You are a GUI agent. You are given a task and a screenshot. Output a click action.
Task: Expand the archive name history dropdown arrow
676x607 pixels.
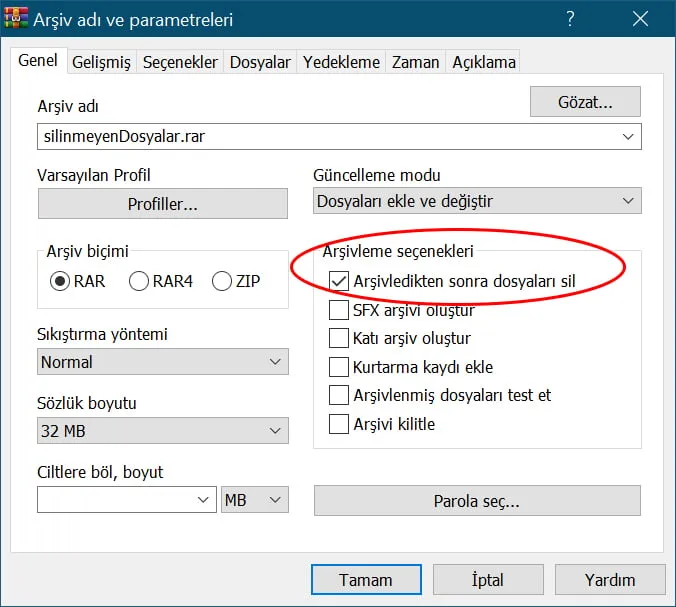(x=628, y=137)
